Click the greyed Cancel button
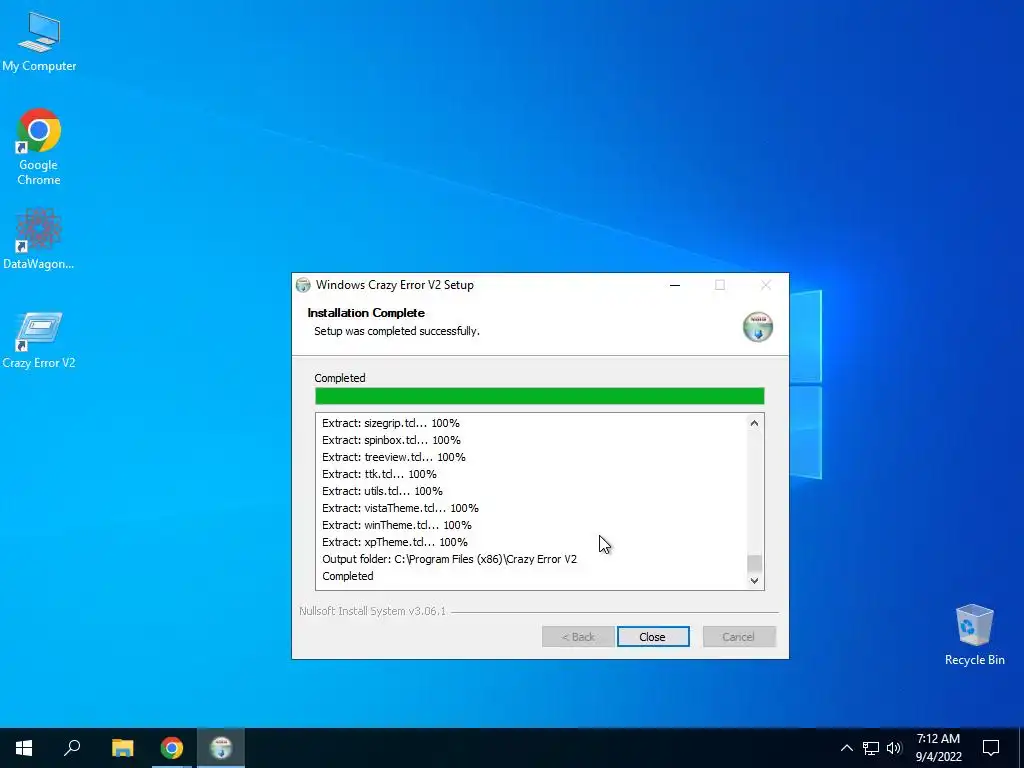1024x768 pixels. tap(739, 637)
